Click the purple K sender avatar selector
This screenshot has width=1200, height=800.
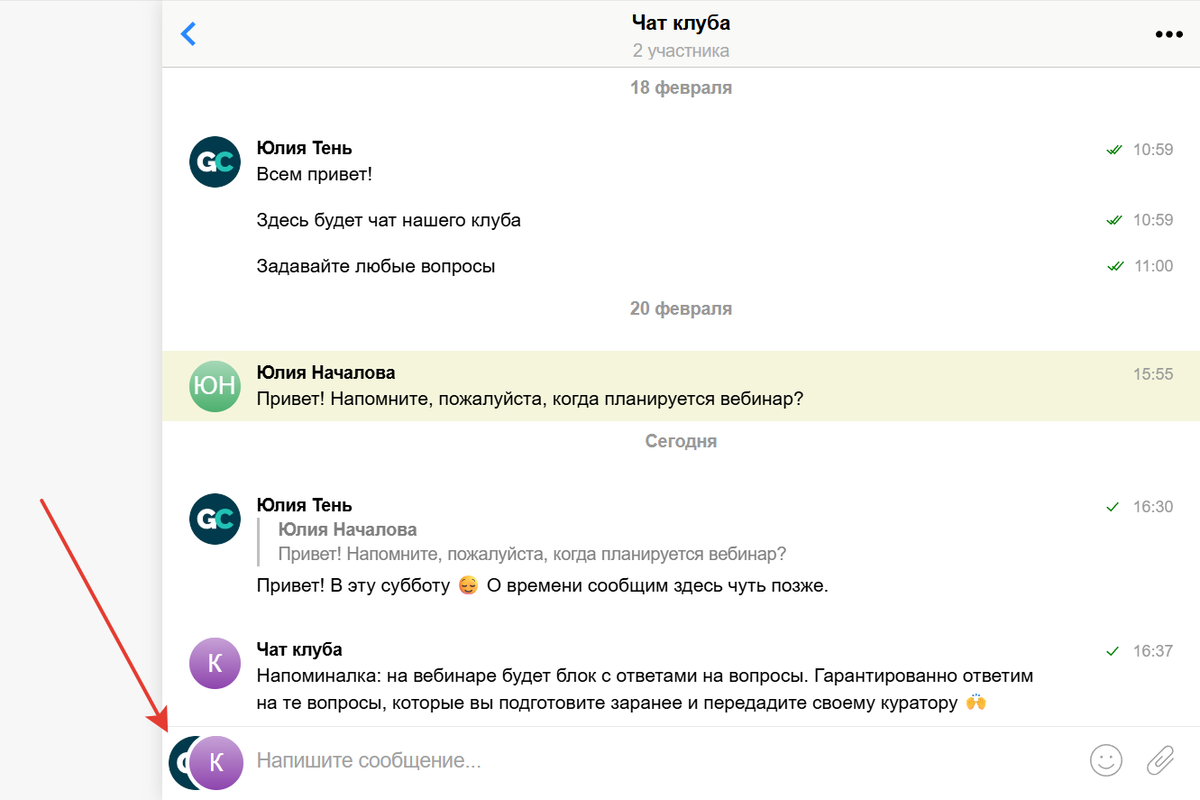(x=217, y=763)
